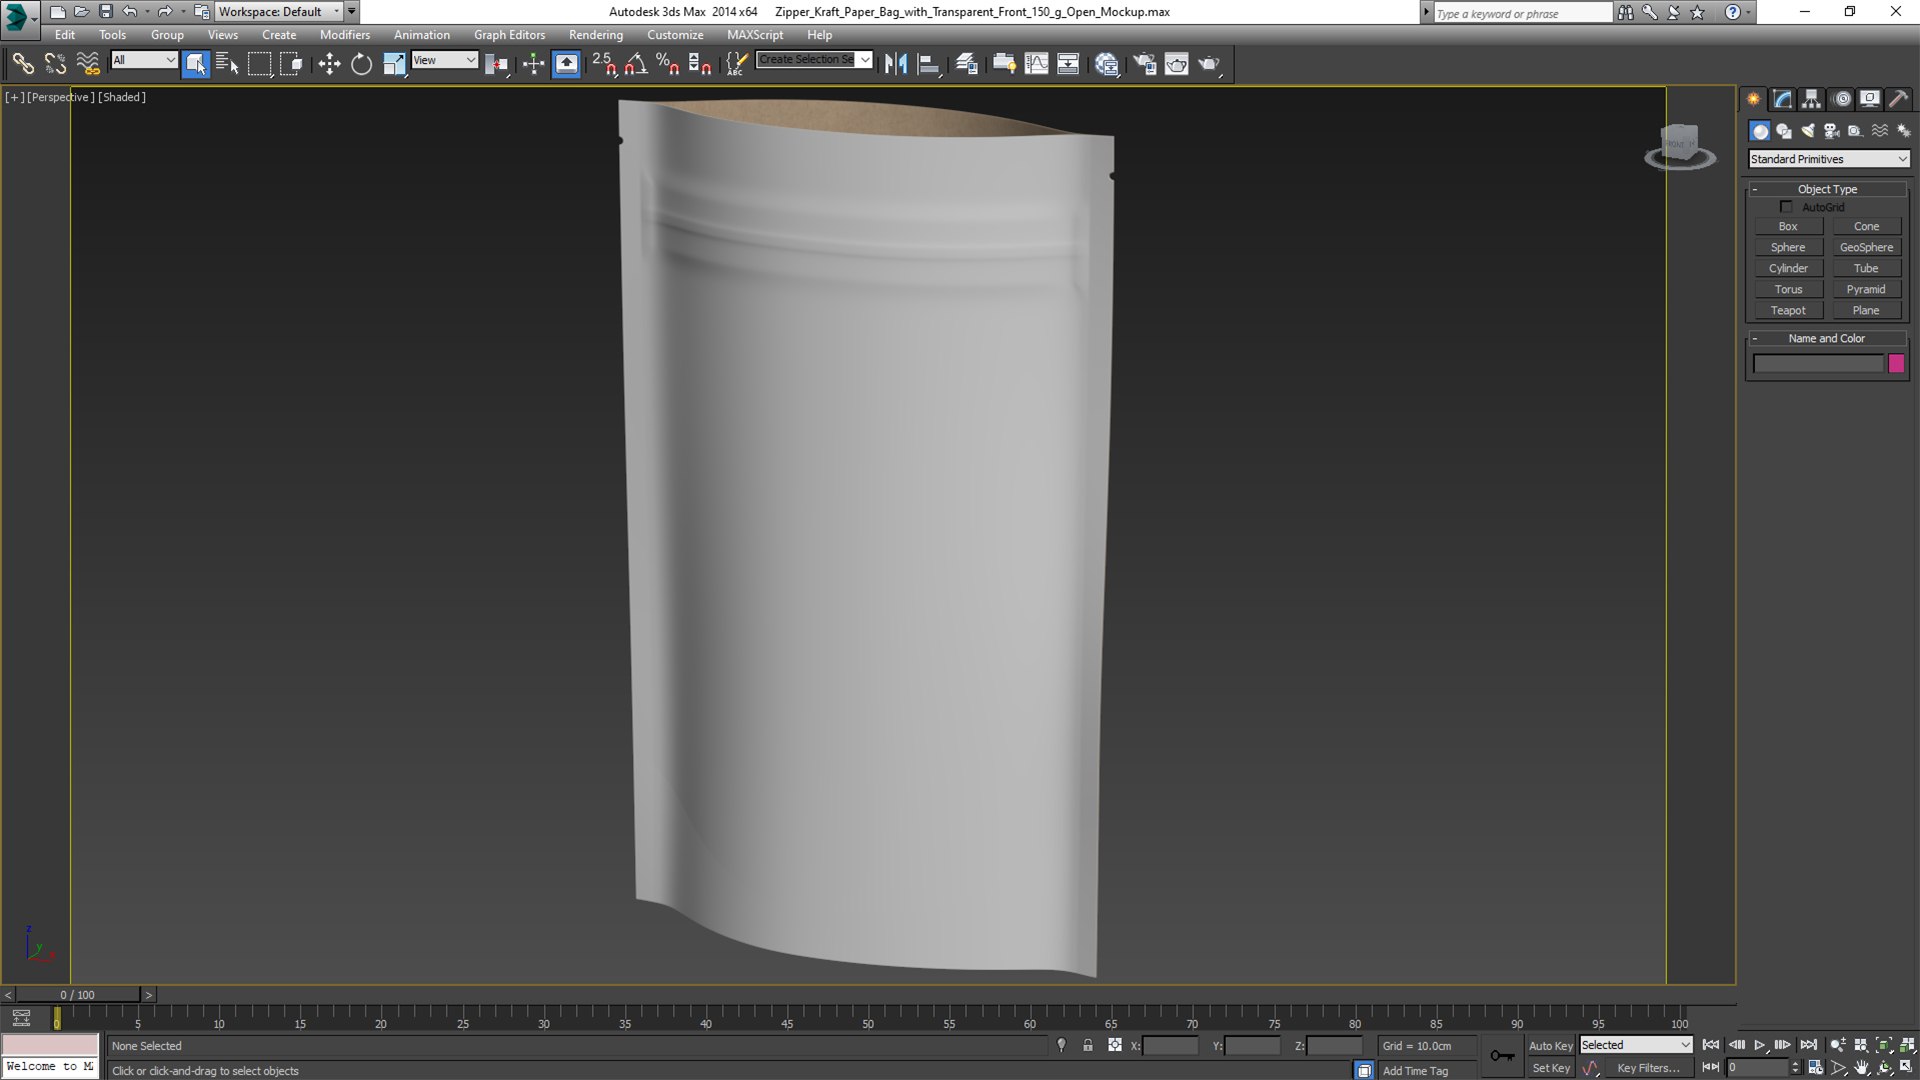1920x1080 pixels.
Task: Toggle the Selection Lock icon
Action: click(1088, 1045)
